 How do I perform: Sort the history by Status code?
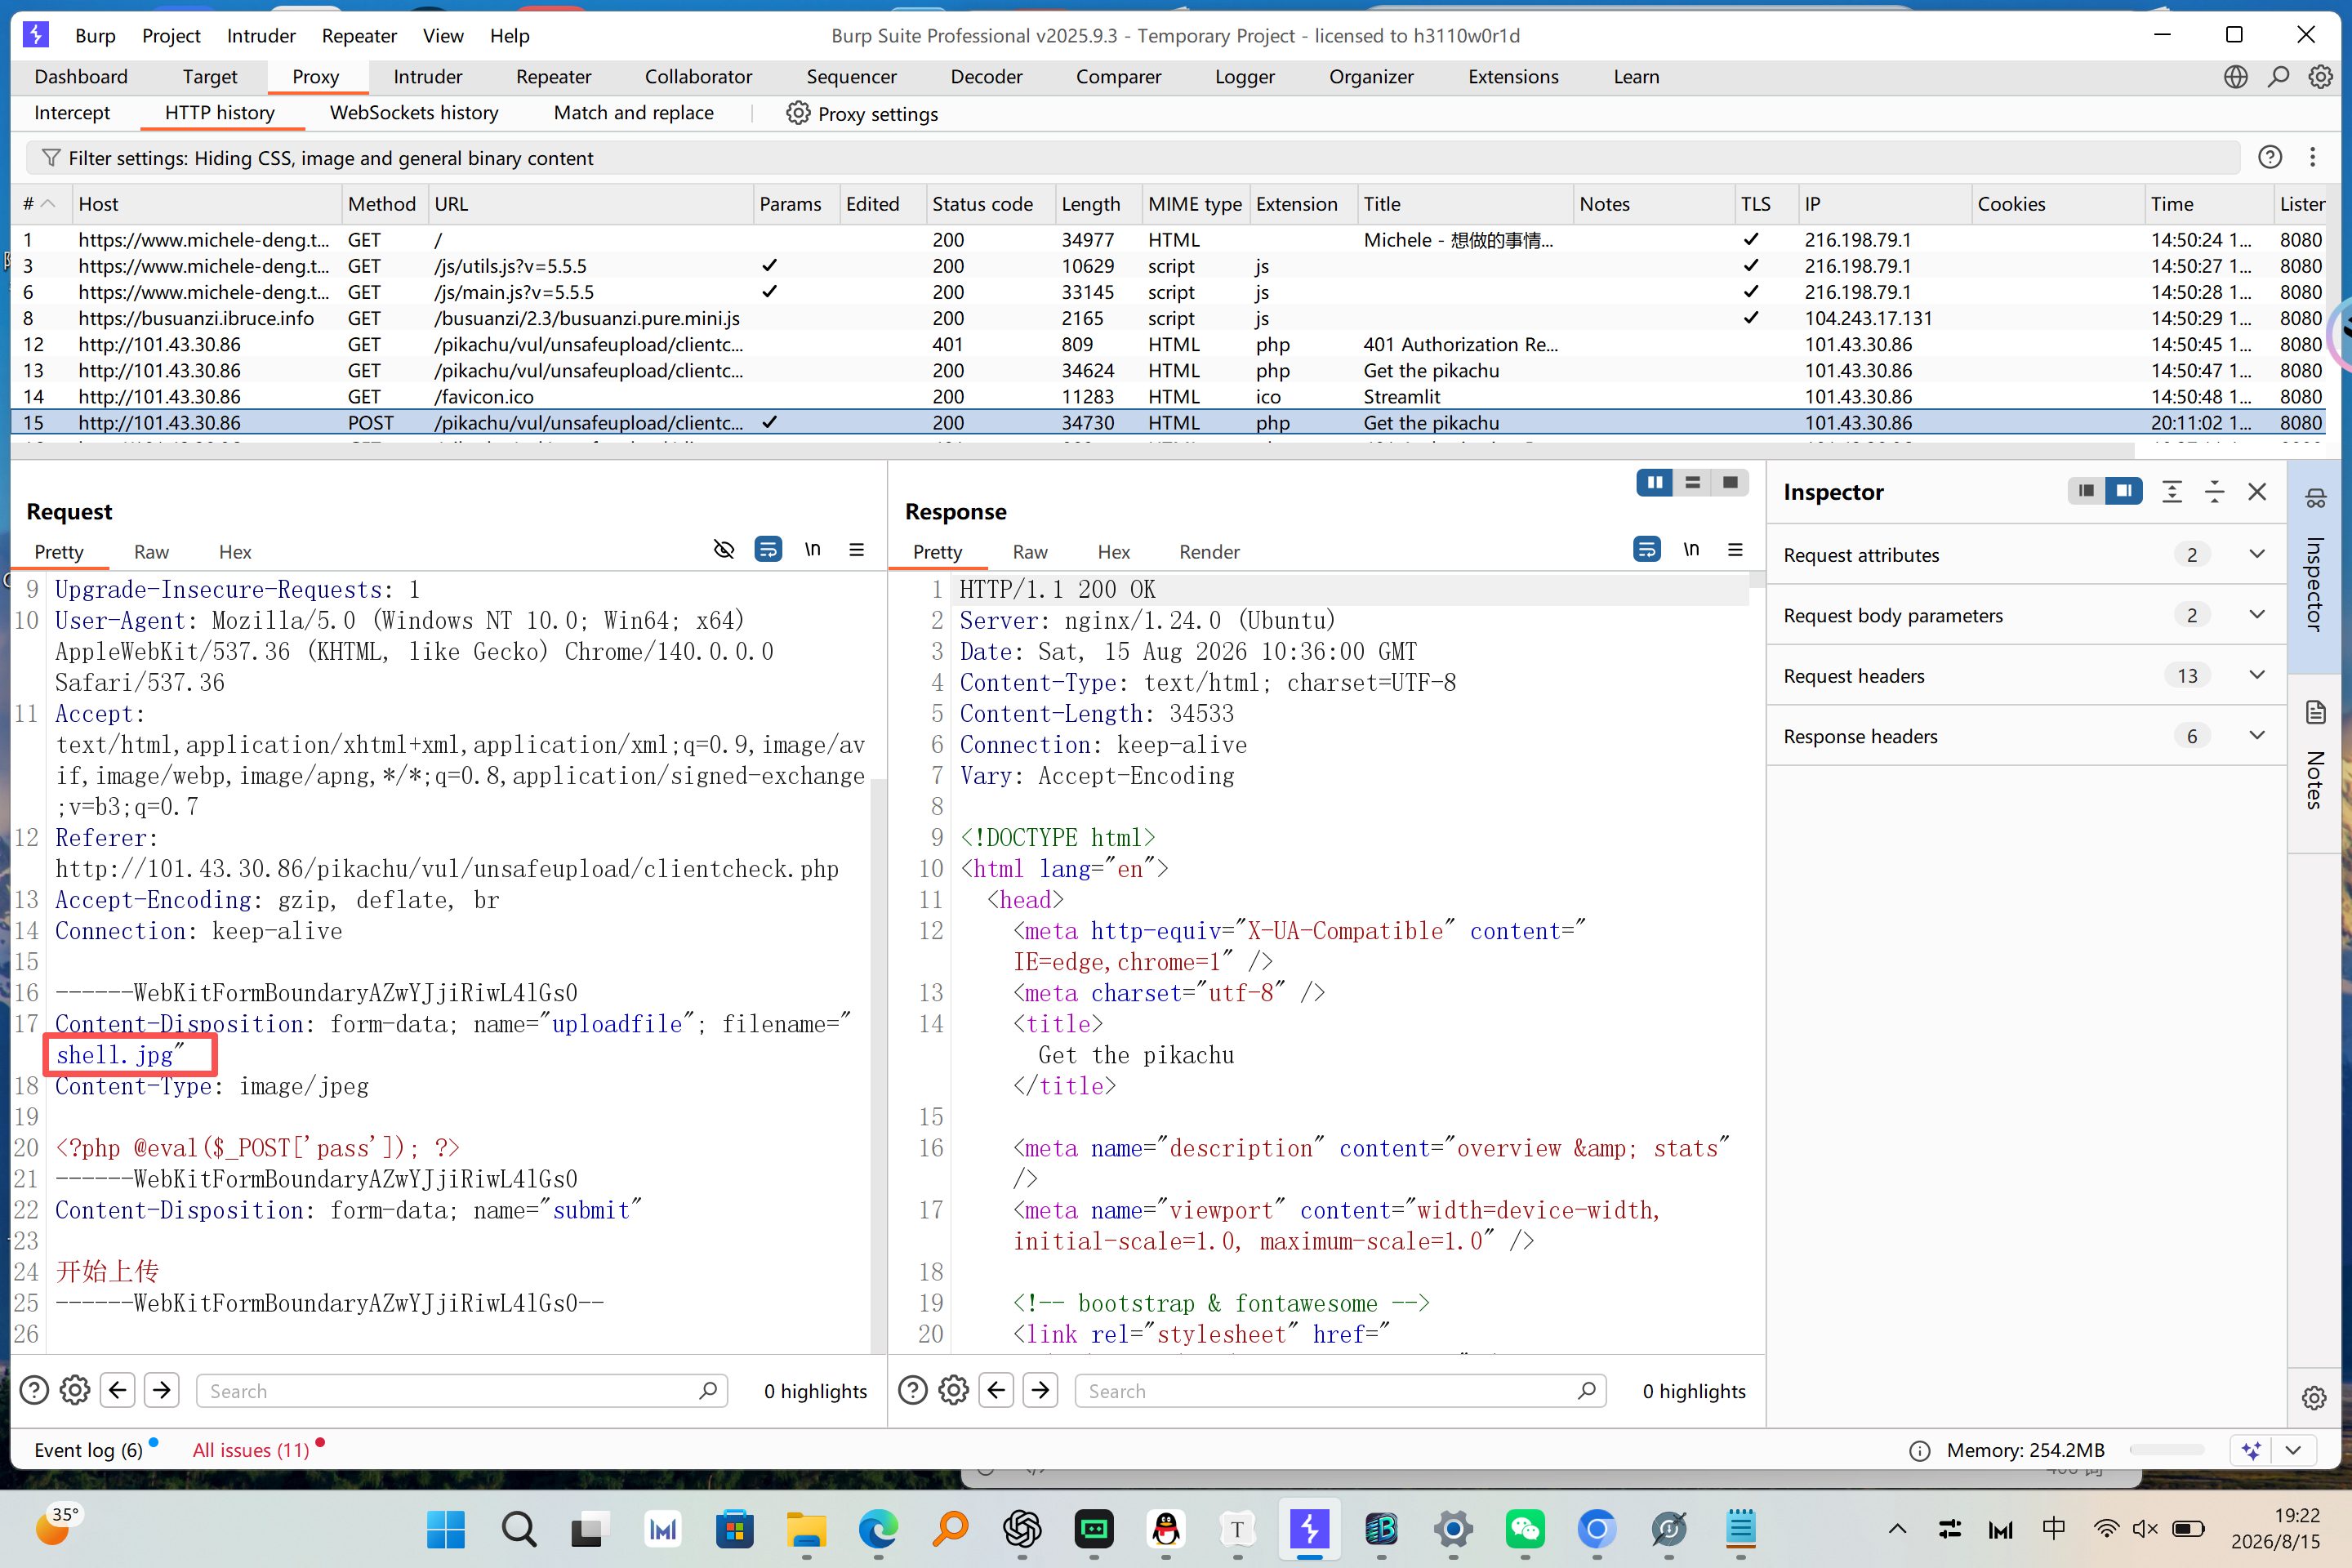989,204
